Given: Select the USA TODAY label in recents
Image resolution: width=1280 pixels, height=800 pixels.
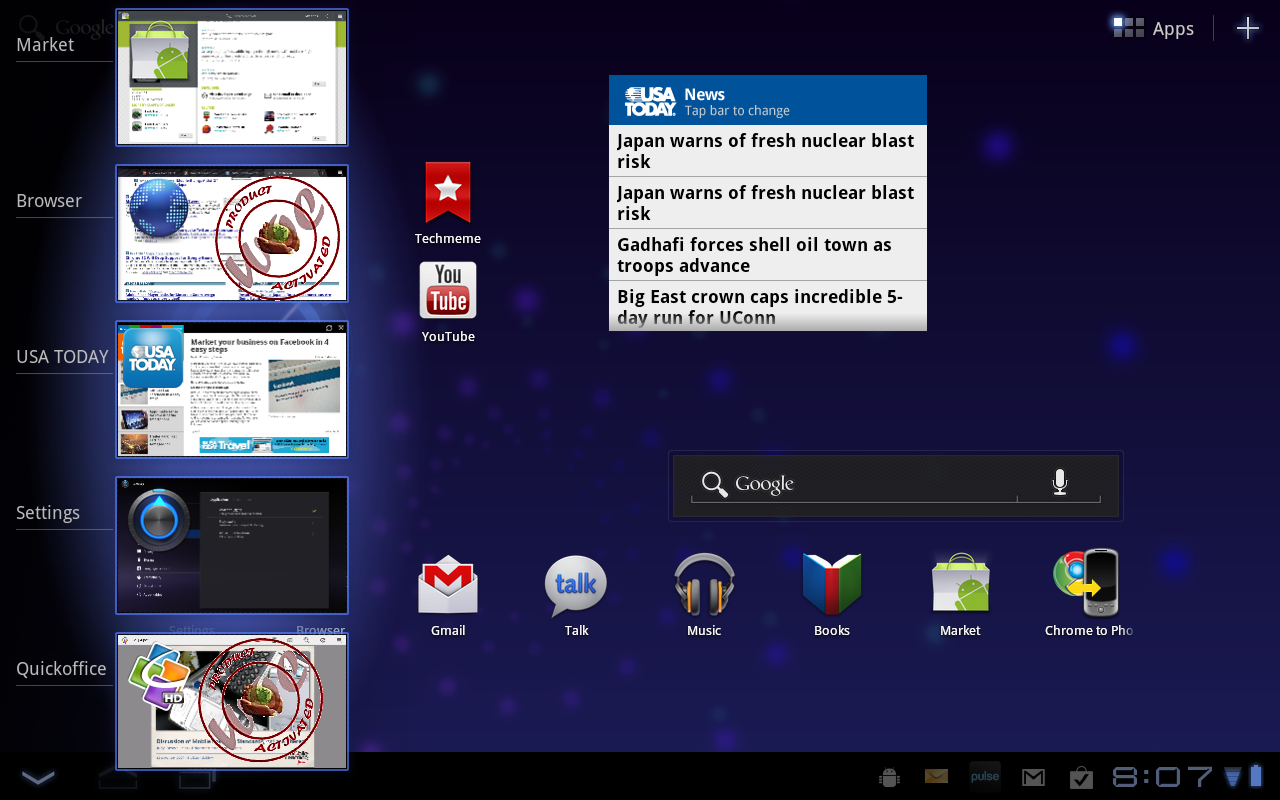Looking at the screenshot, I should [62, 357].
